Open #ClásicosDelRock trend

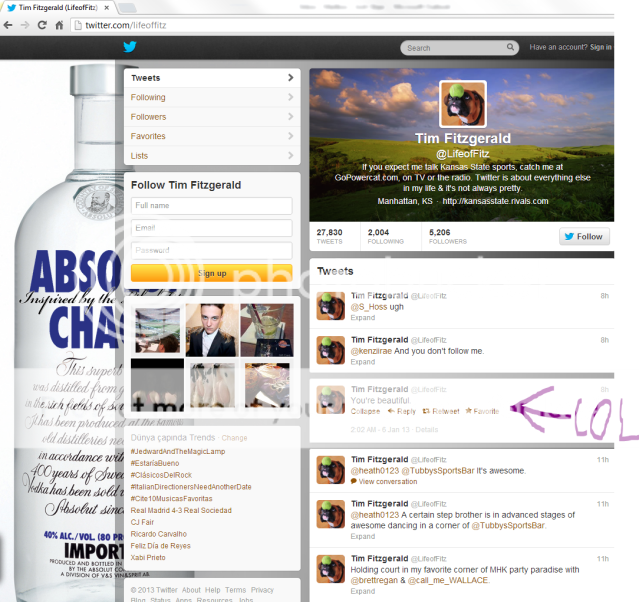click(x=161, y=475)
